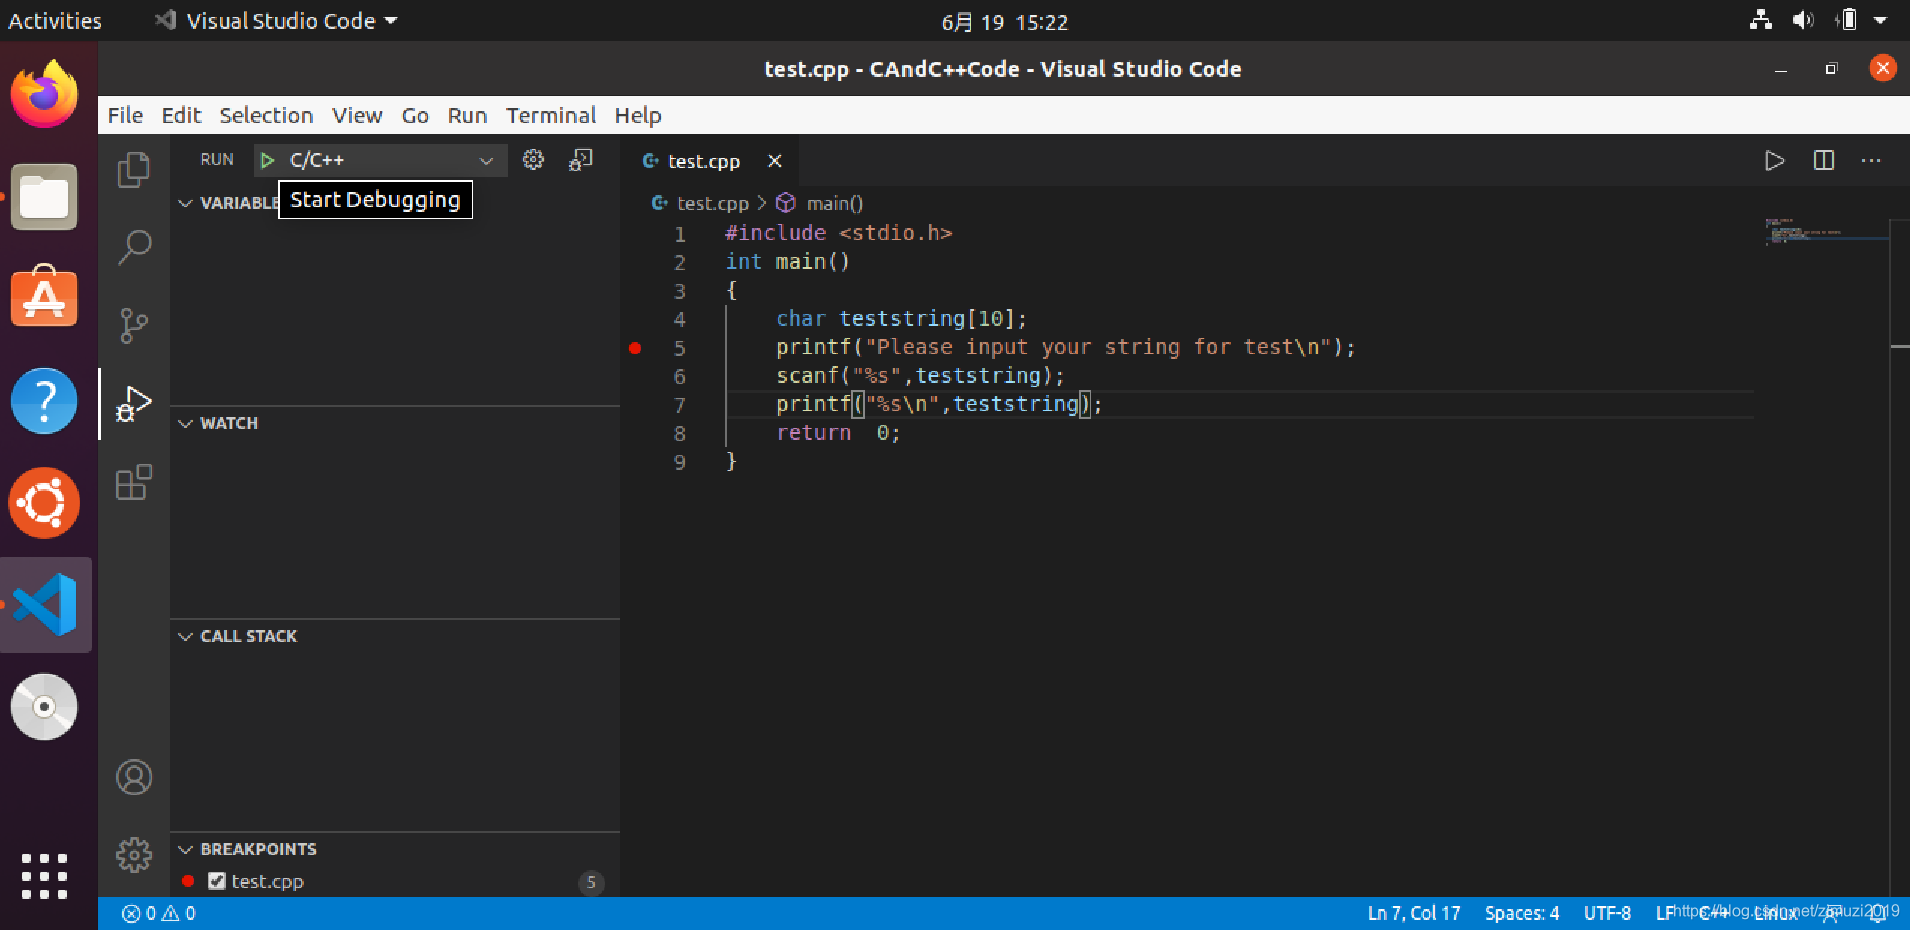
Task: Click test.cpp in the breadcrumb
Action: [x=712, y=203]
